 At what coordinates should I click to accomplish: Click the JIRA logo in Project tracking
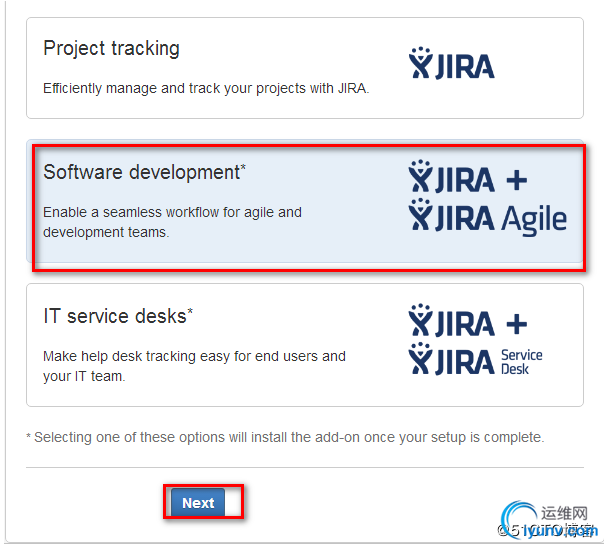tap(451, 63)
